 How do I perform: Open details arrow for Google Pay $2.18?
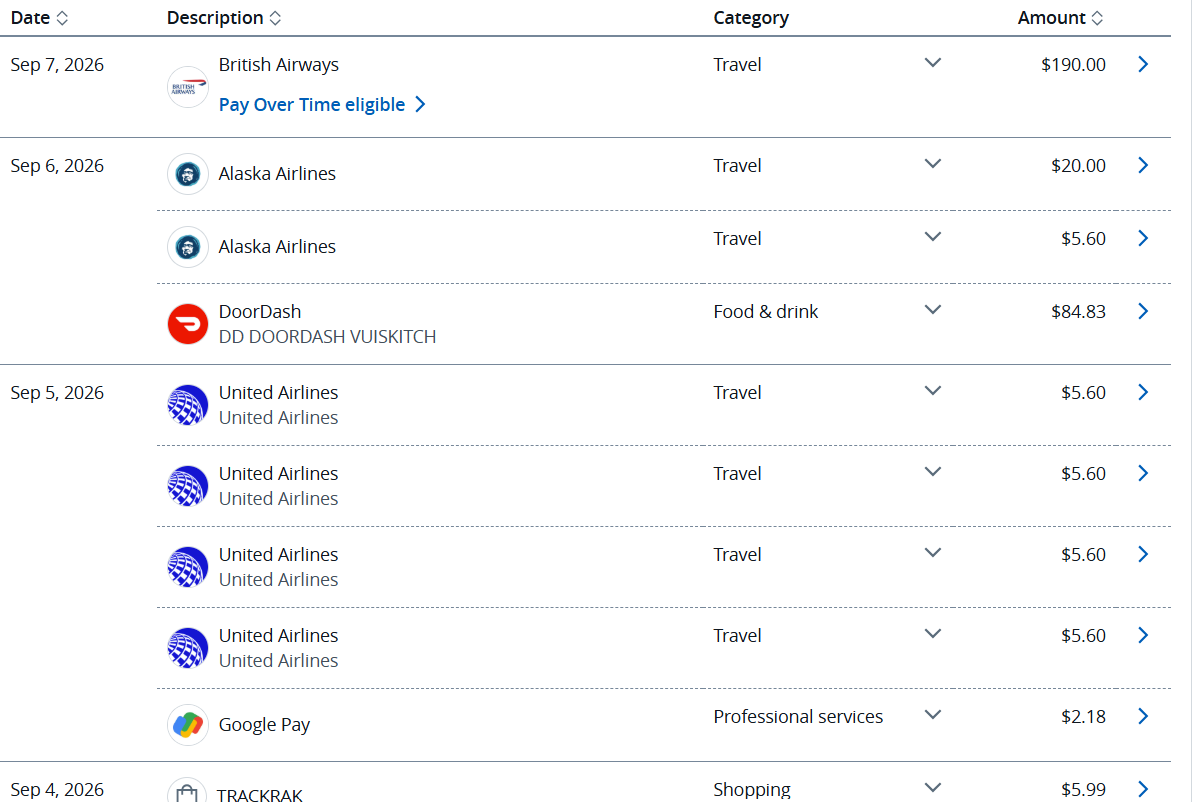[x=1143, y=716]
